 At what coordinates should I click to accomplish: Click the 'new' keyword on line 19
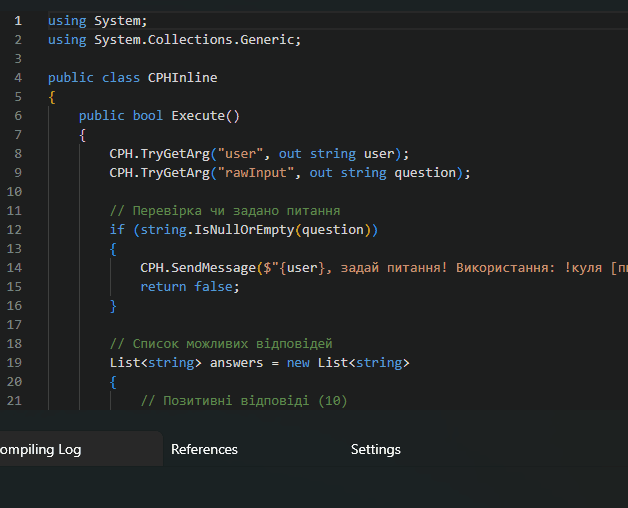(x=298, y=362)
